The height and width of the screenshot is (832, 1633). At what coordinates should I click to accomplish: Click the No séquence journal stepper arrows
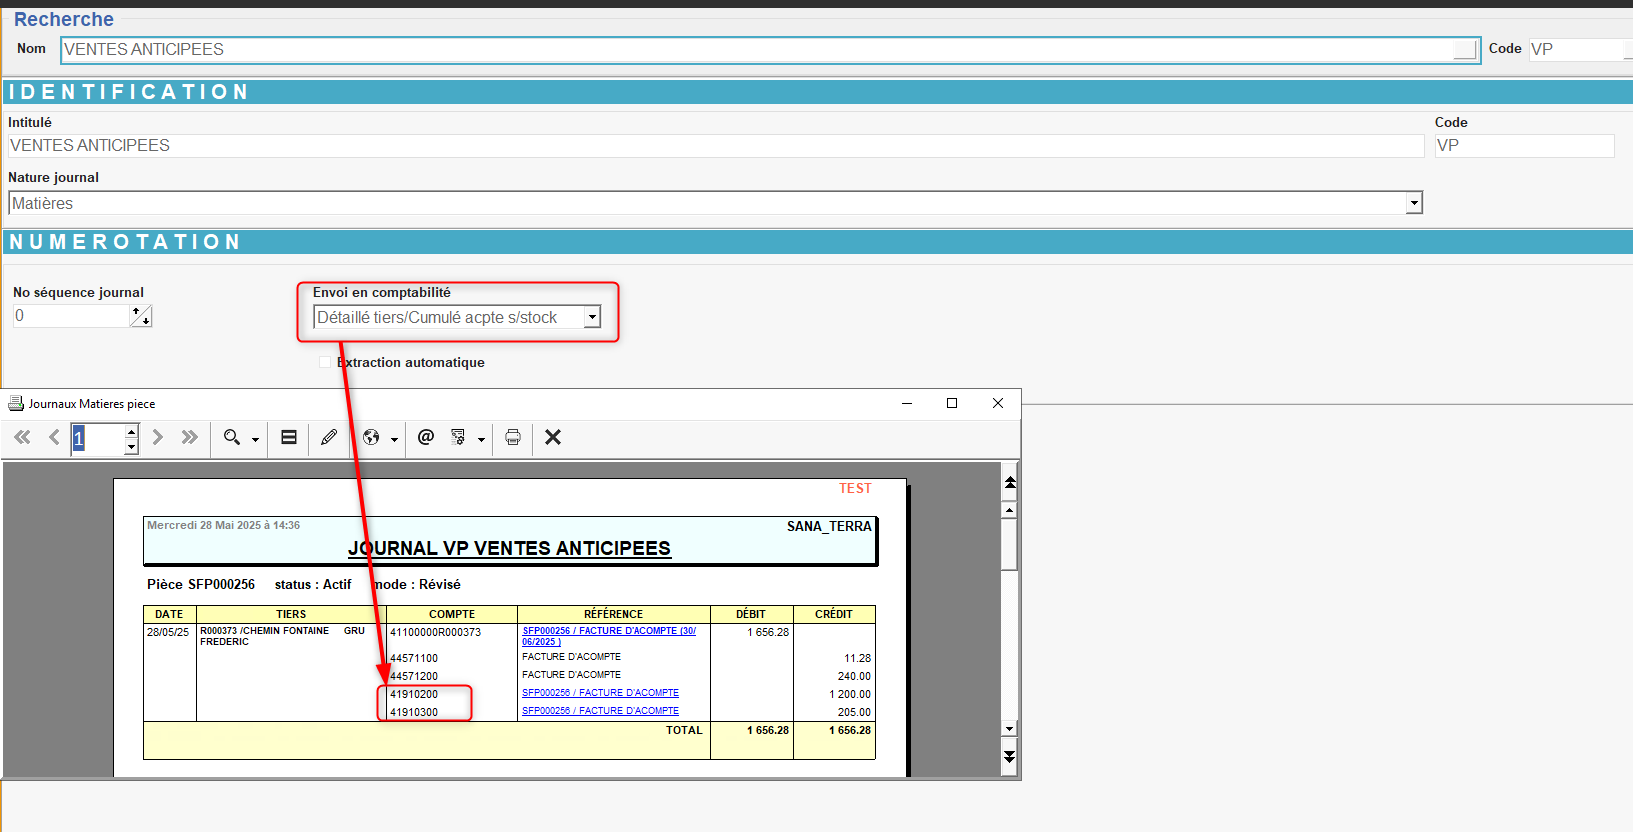tap(141, 316)
